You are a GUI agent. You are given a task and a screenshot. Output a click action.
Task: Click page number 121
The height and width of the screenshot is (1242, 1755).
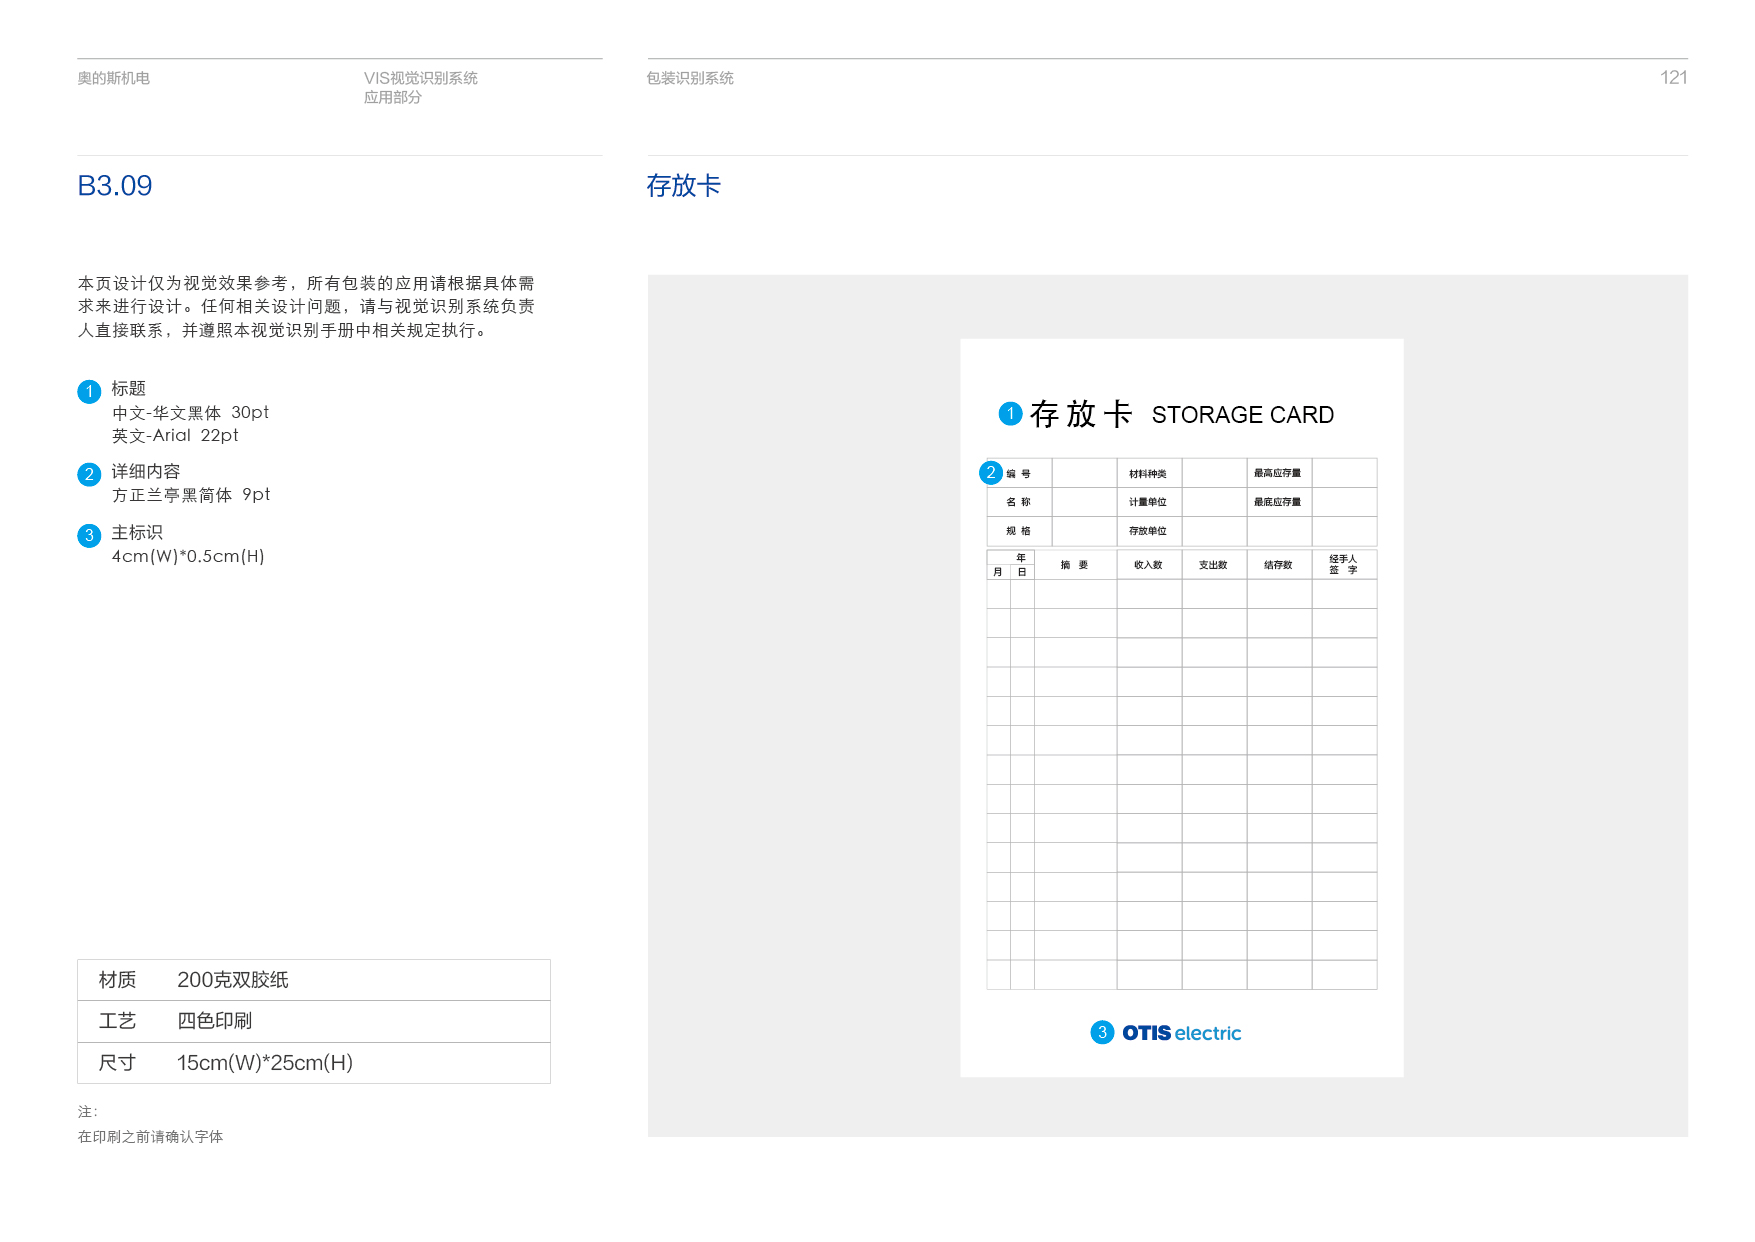click(1673, 78)
